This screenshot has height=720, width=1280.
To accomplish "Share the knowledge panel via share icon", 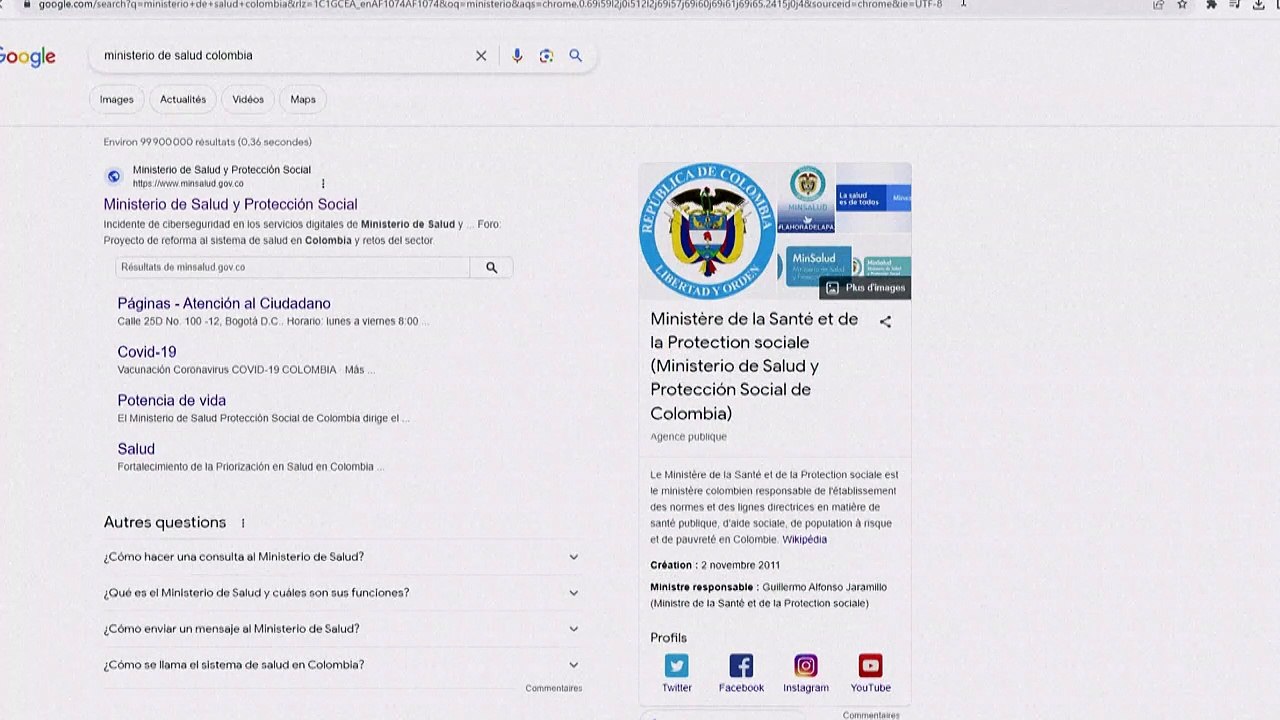I will [x=885, y=322].
